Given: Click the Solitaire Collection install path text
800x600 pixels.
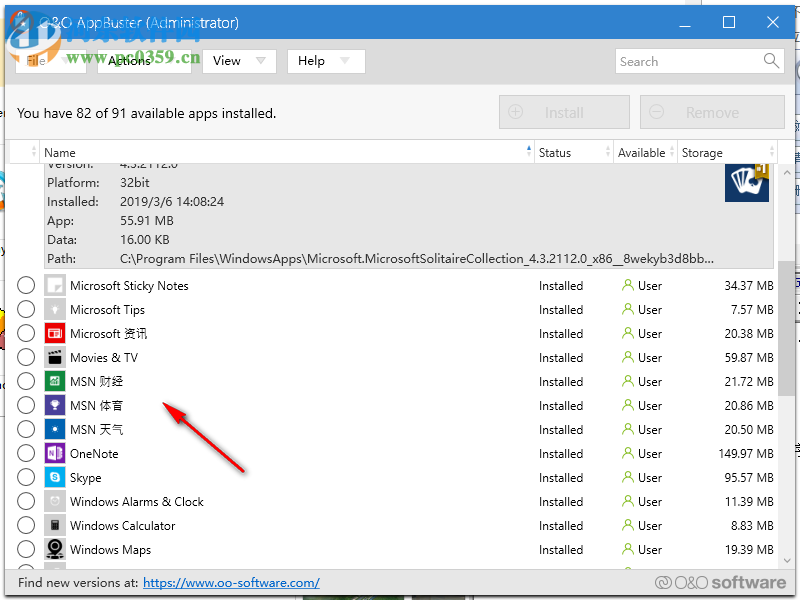Looking at the screenshot, I should (417, 259).
